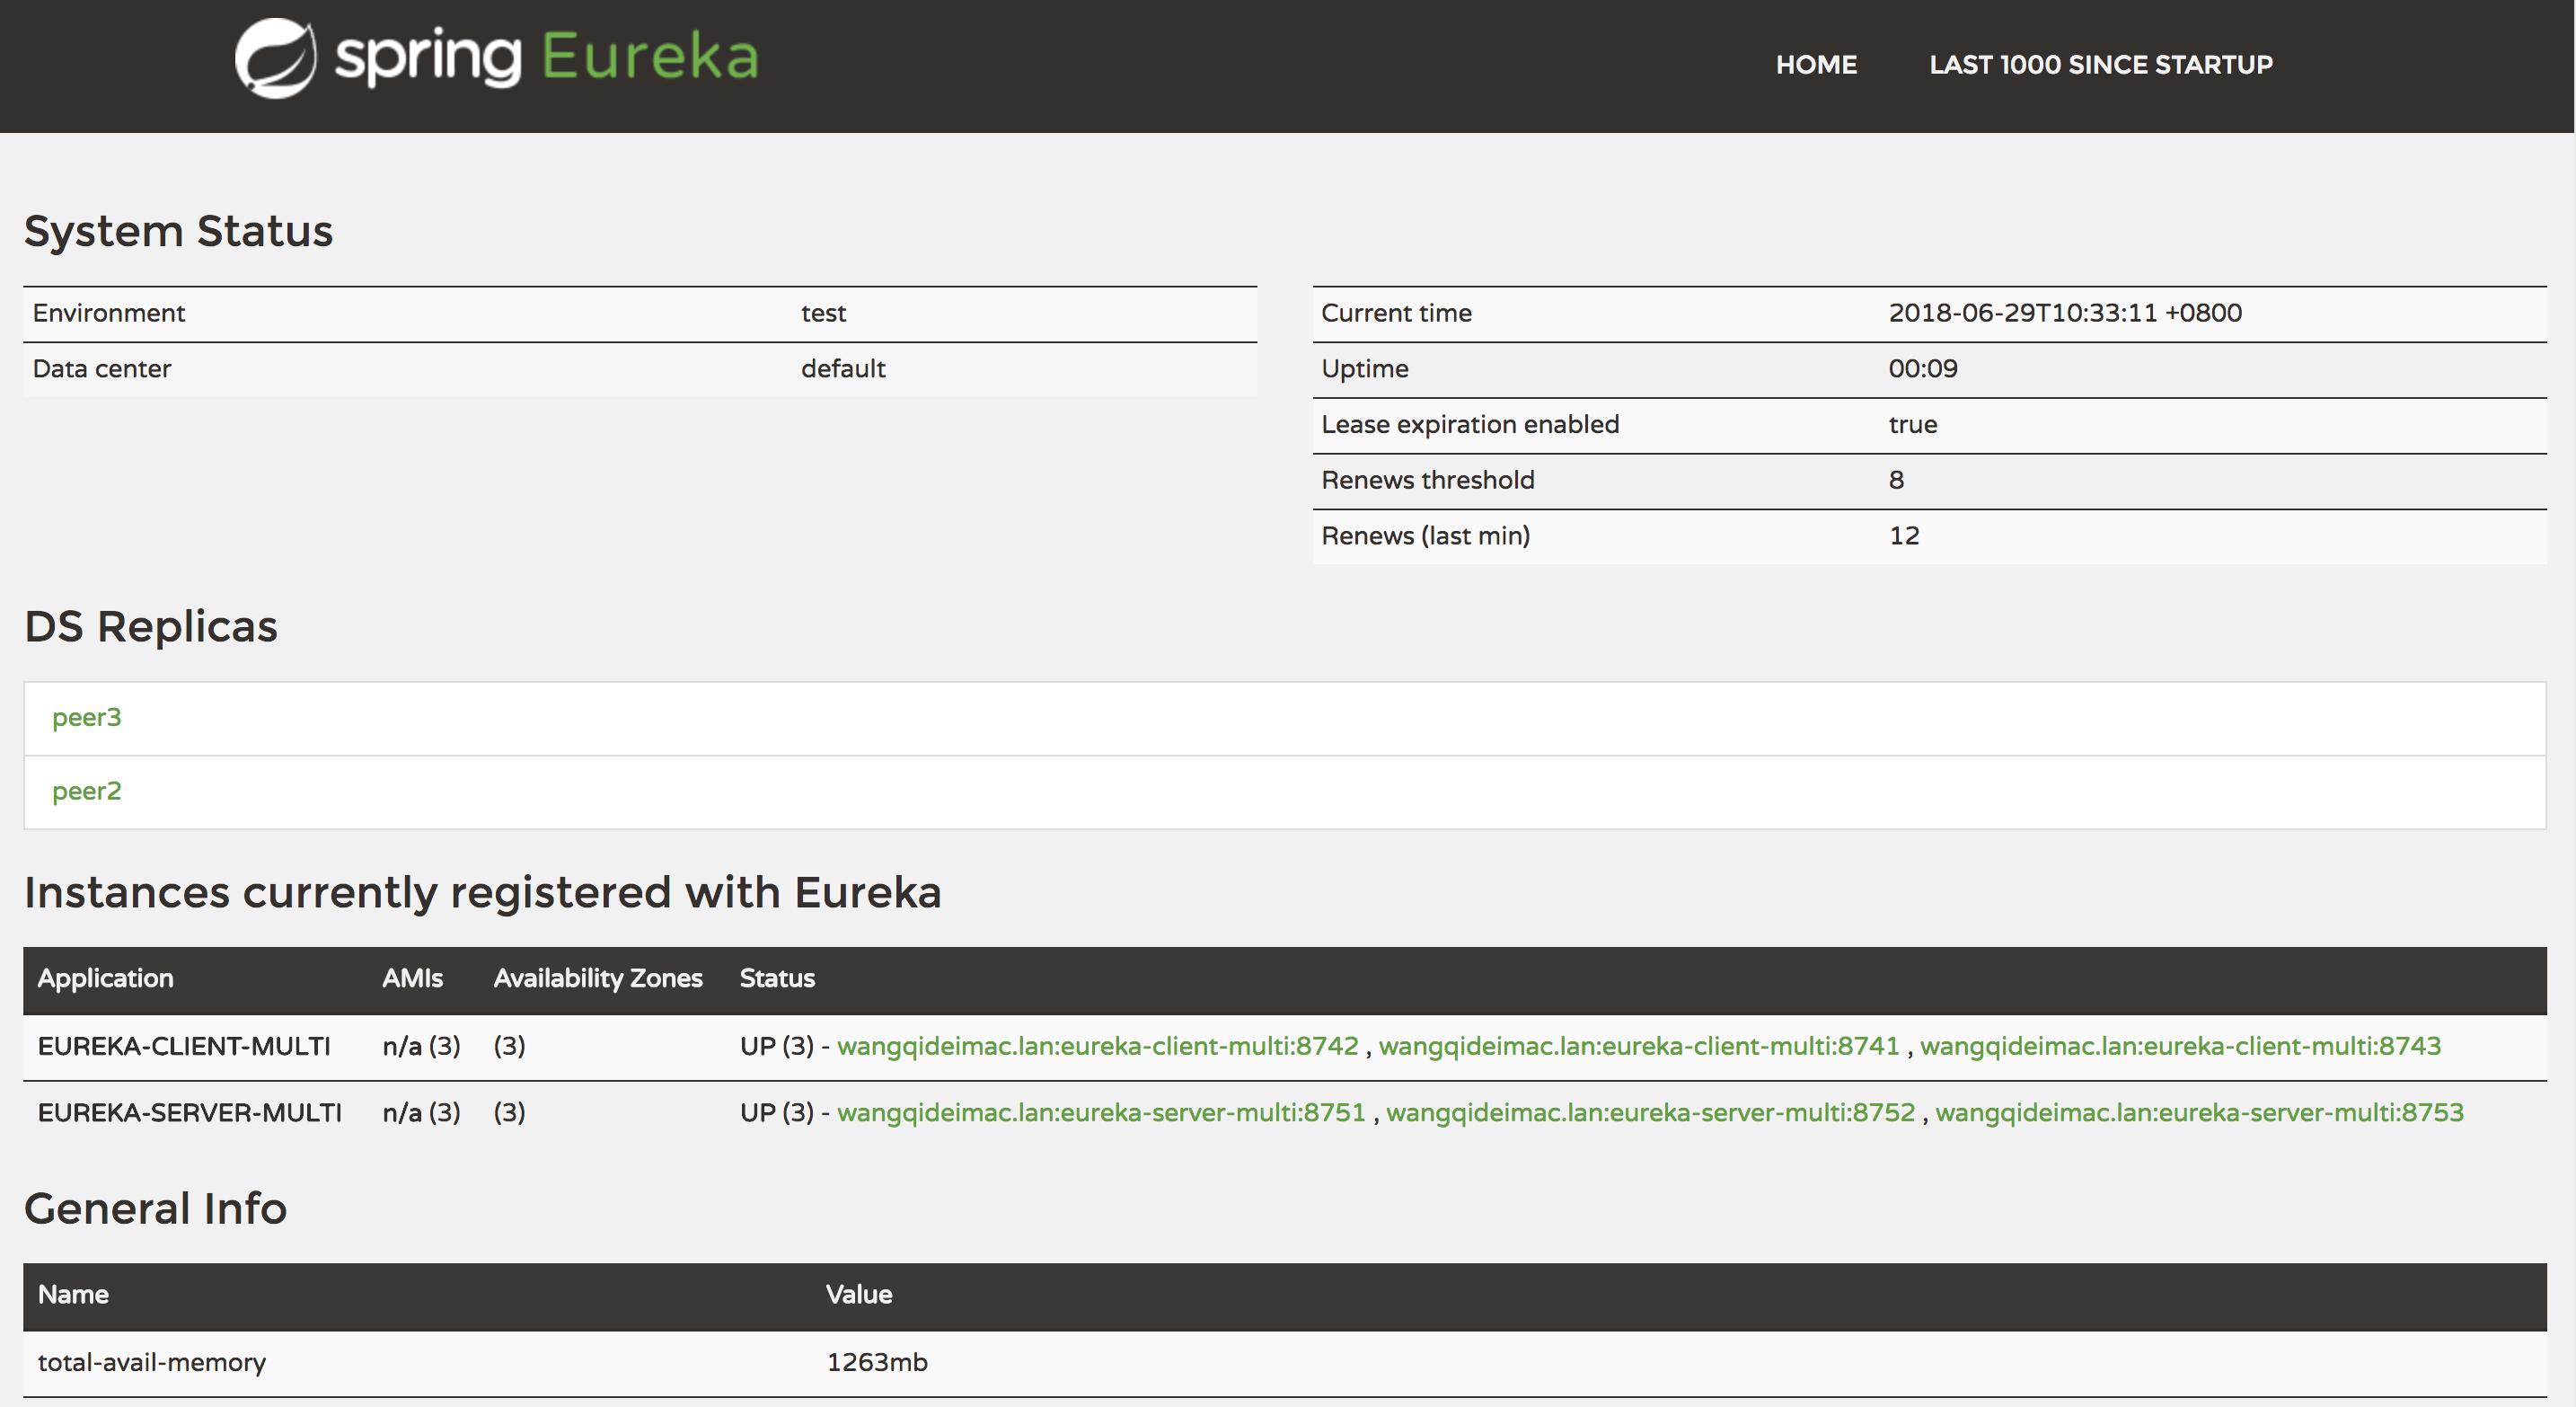Open eureka-client-multi:8743 instance link
Screen dimensions: 2576x1407
pos(2180,1046)
